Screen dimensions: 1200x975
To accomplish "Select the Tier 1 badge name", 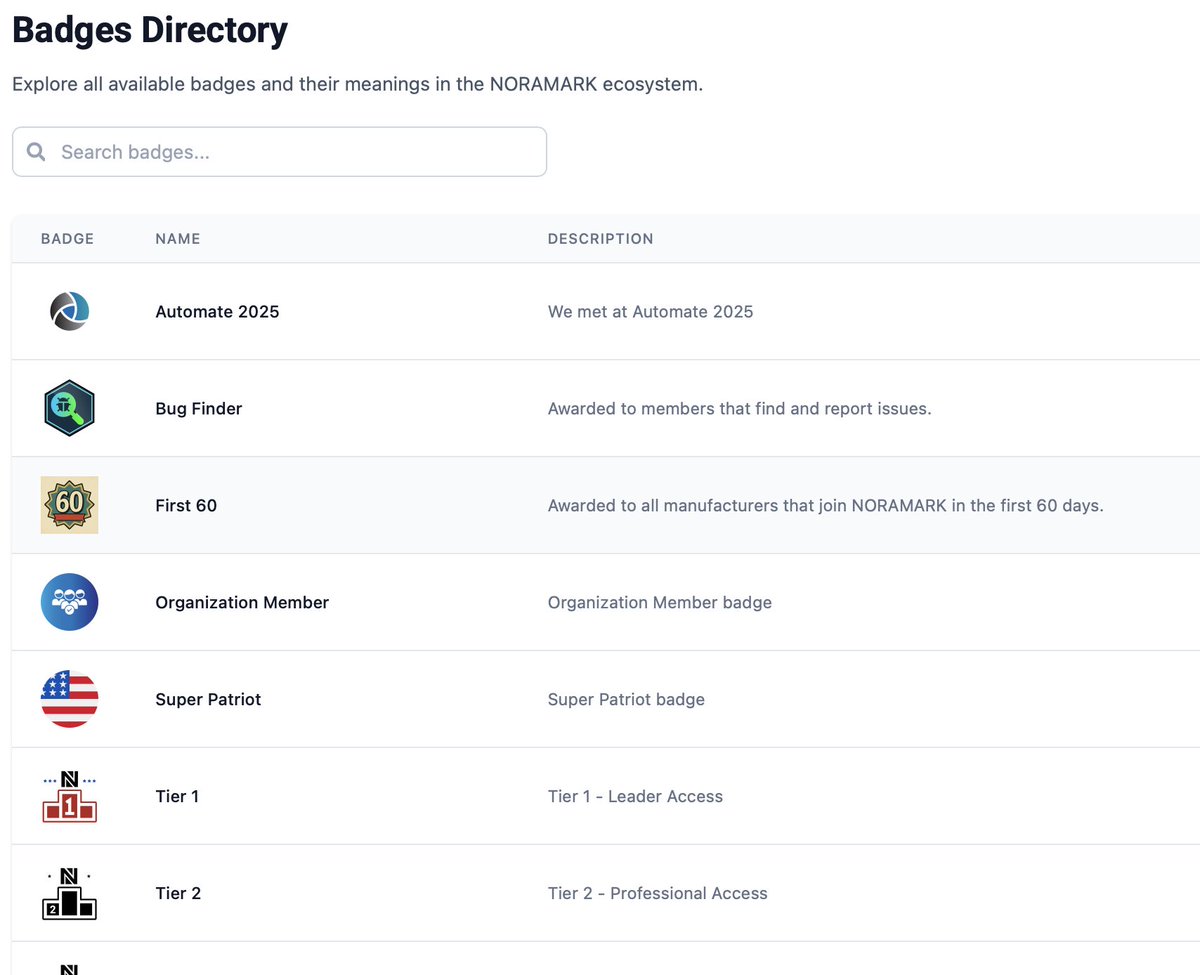I will [177, 796].
